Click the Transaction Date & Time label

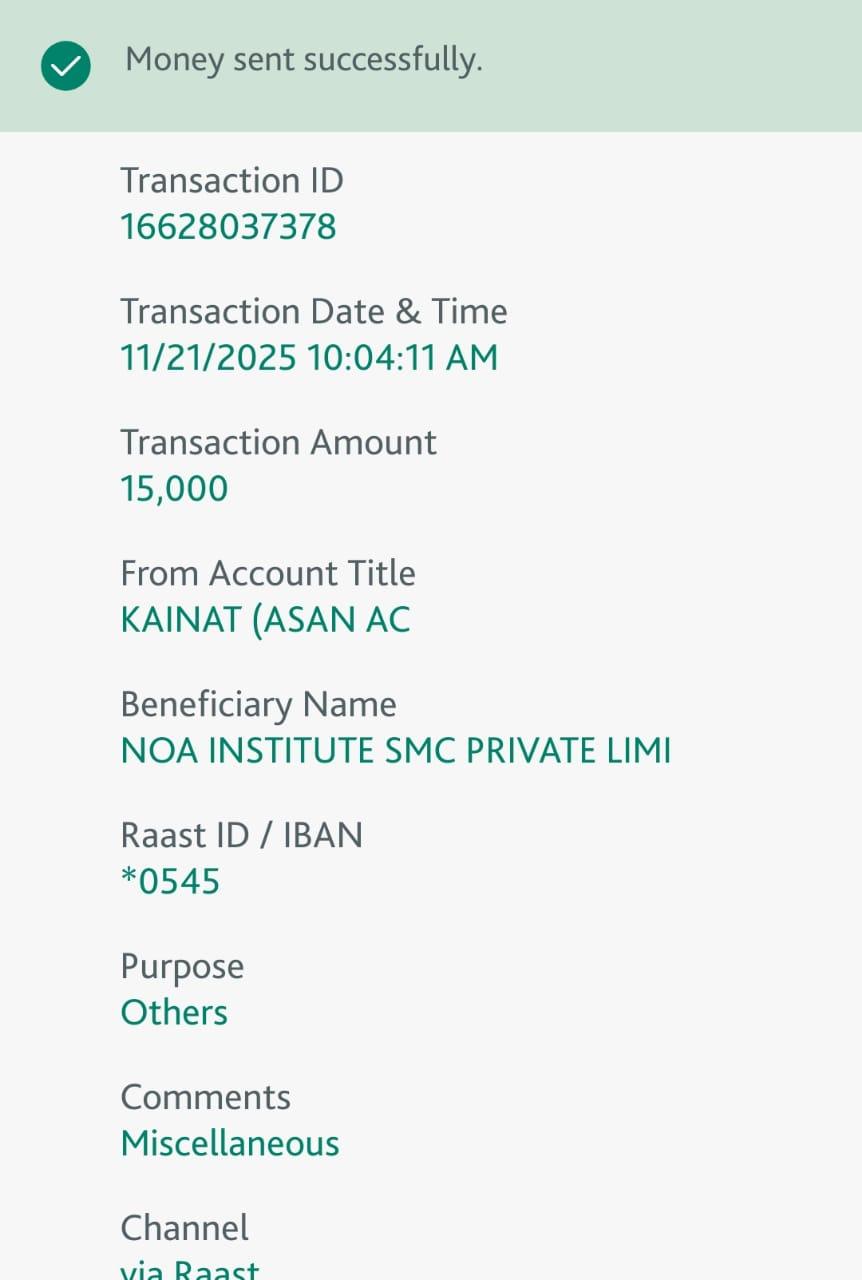pyautogui.click(x=313, y=312)
